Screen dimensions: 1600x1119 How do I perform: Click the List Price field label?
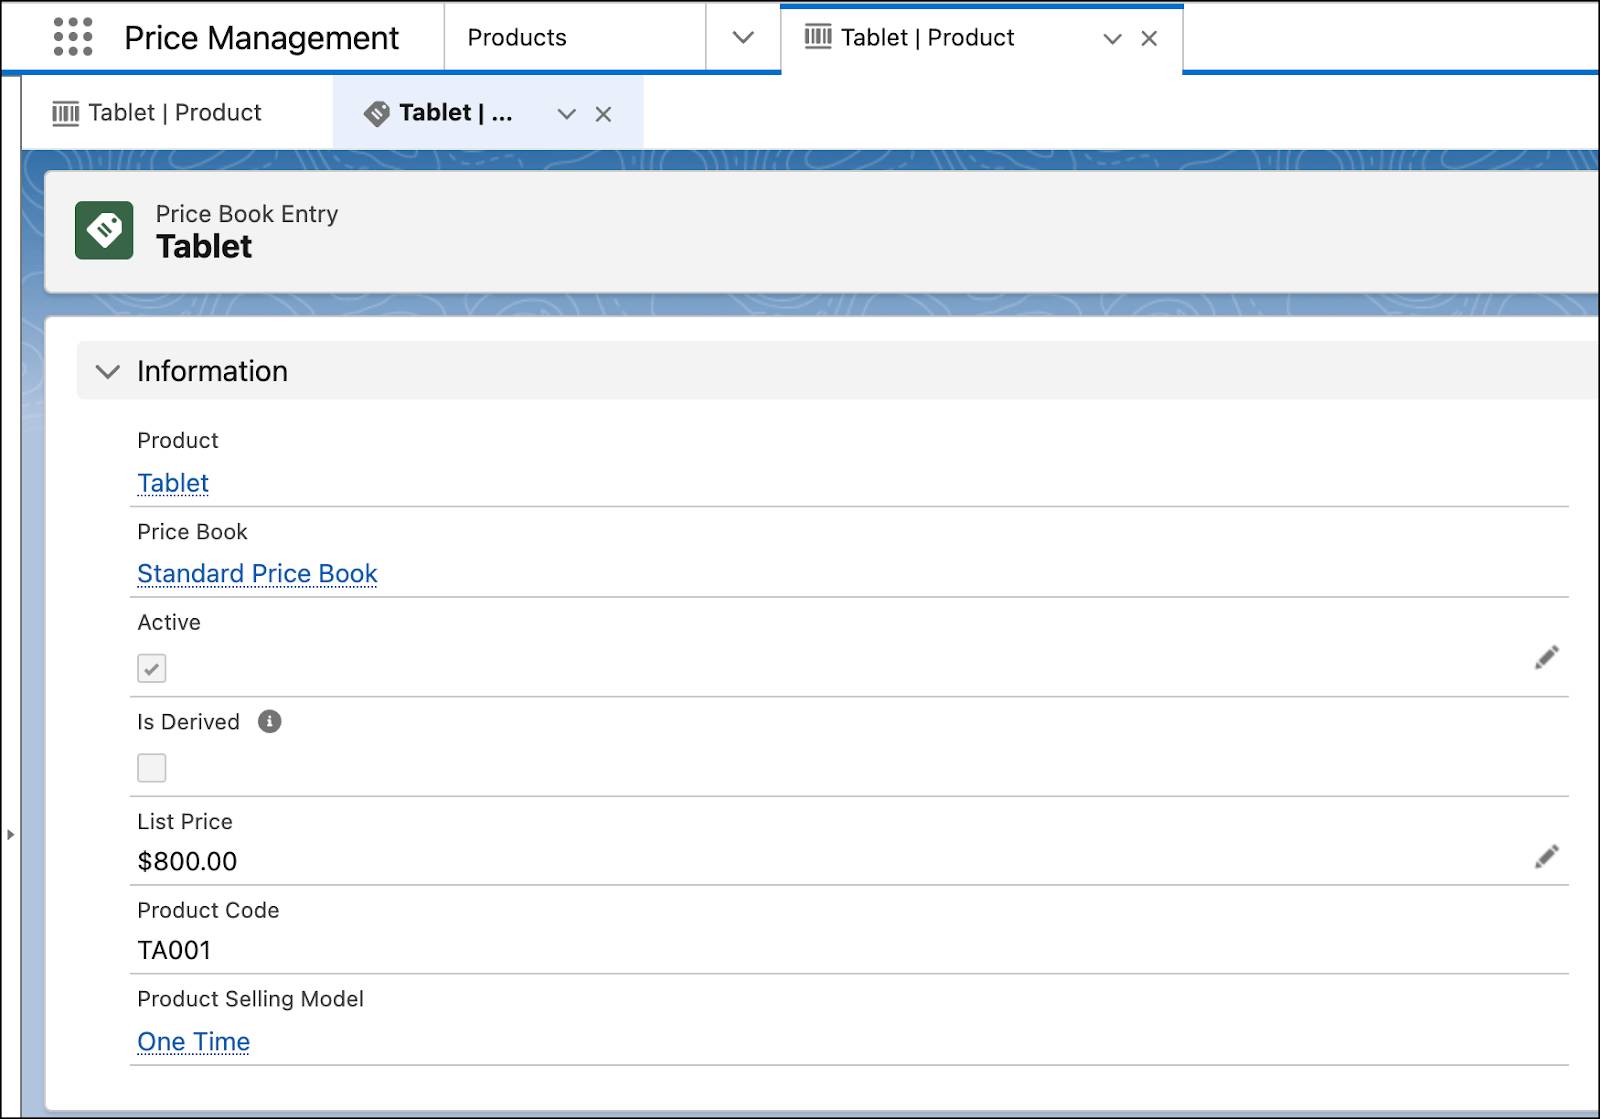[185, 821]
